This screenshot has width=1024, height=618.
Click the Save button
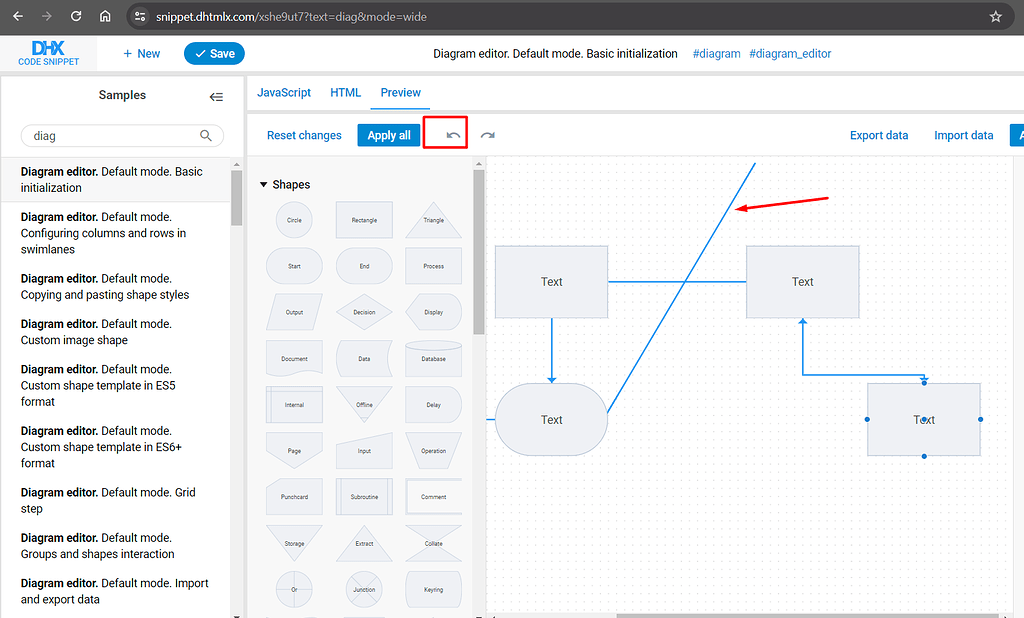pos(214,54)
